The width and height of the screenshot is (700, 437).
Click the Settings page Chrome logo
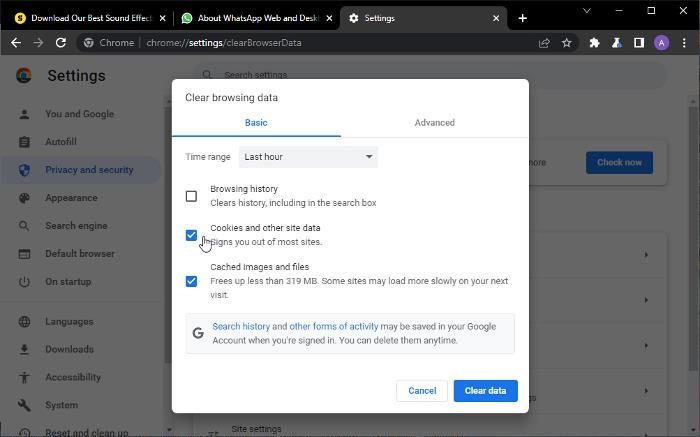click(24, 75)
